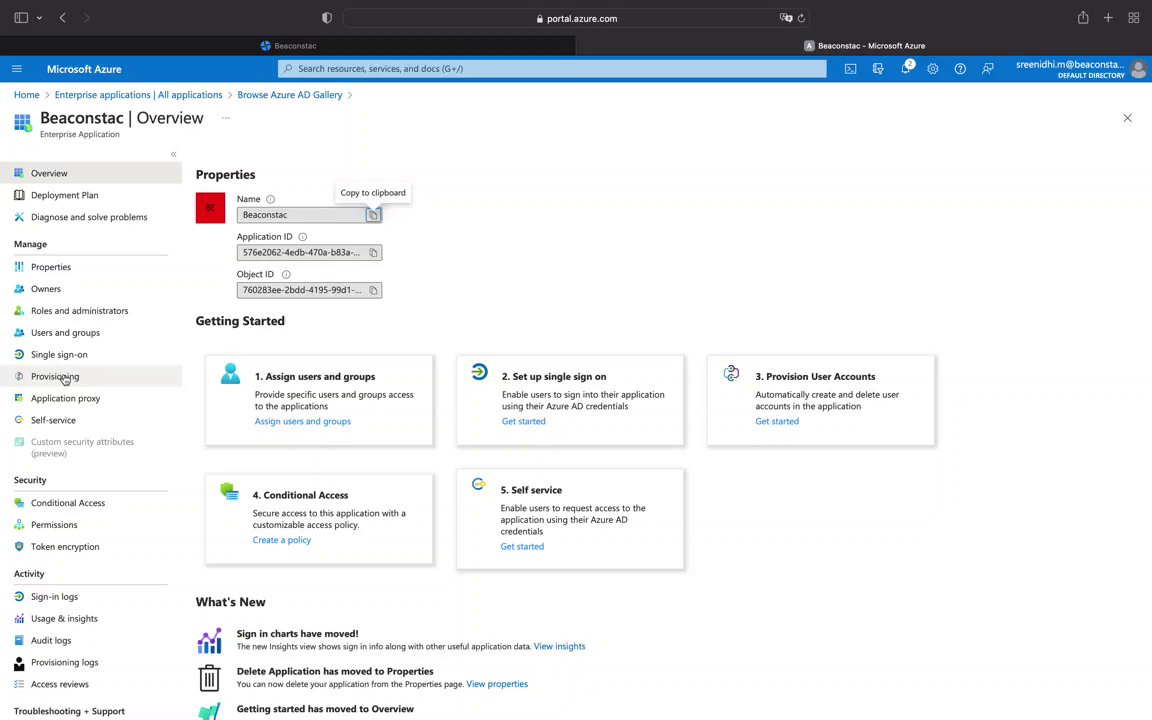Open the ellipsis more options next to Overview title
Screen dimensions: 1152x720
226,118
